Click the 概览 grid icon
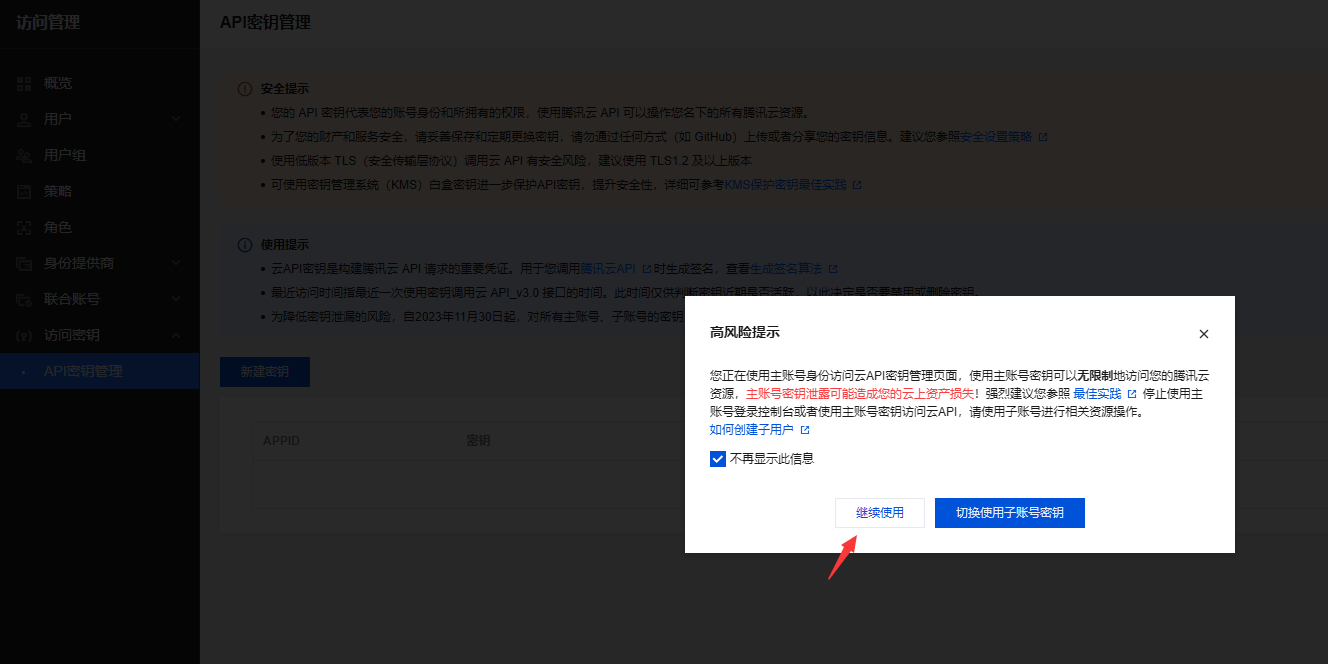The height and width of the screenshot is (664, 1328). pos(25,83)
